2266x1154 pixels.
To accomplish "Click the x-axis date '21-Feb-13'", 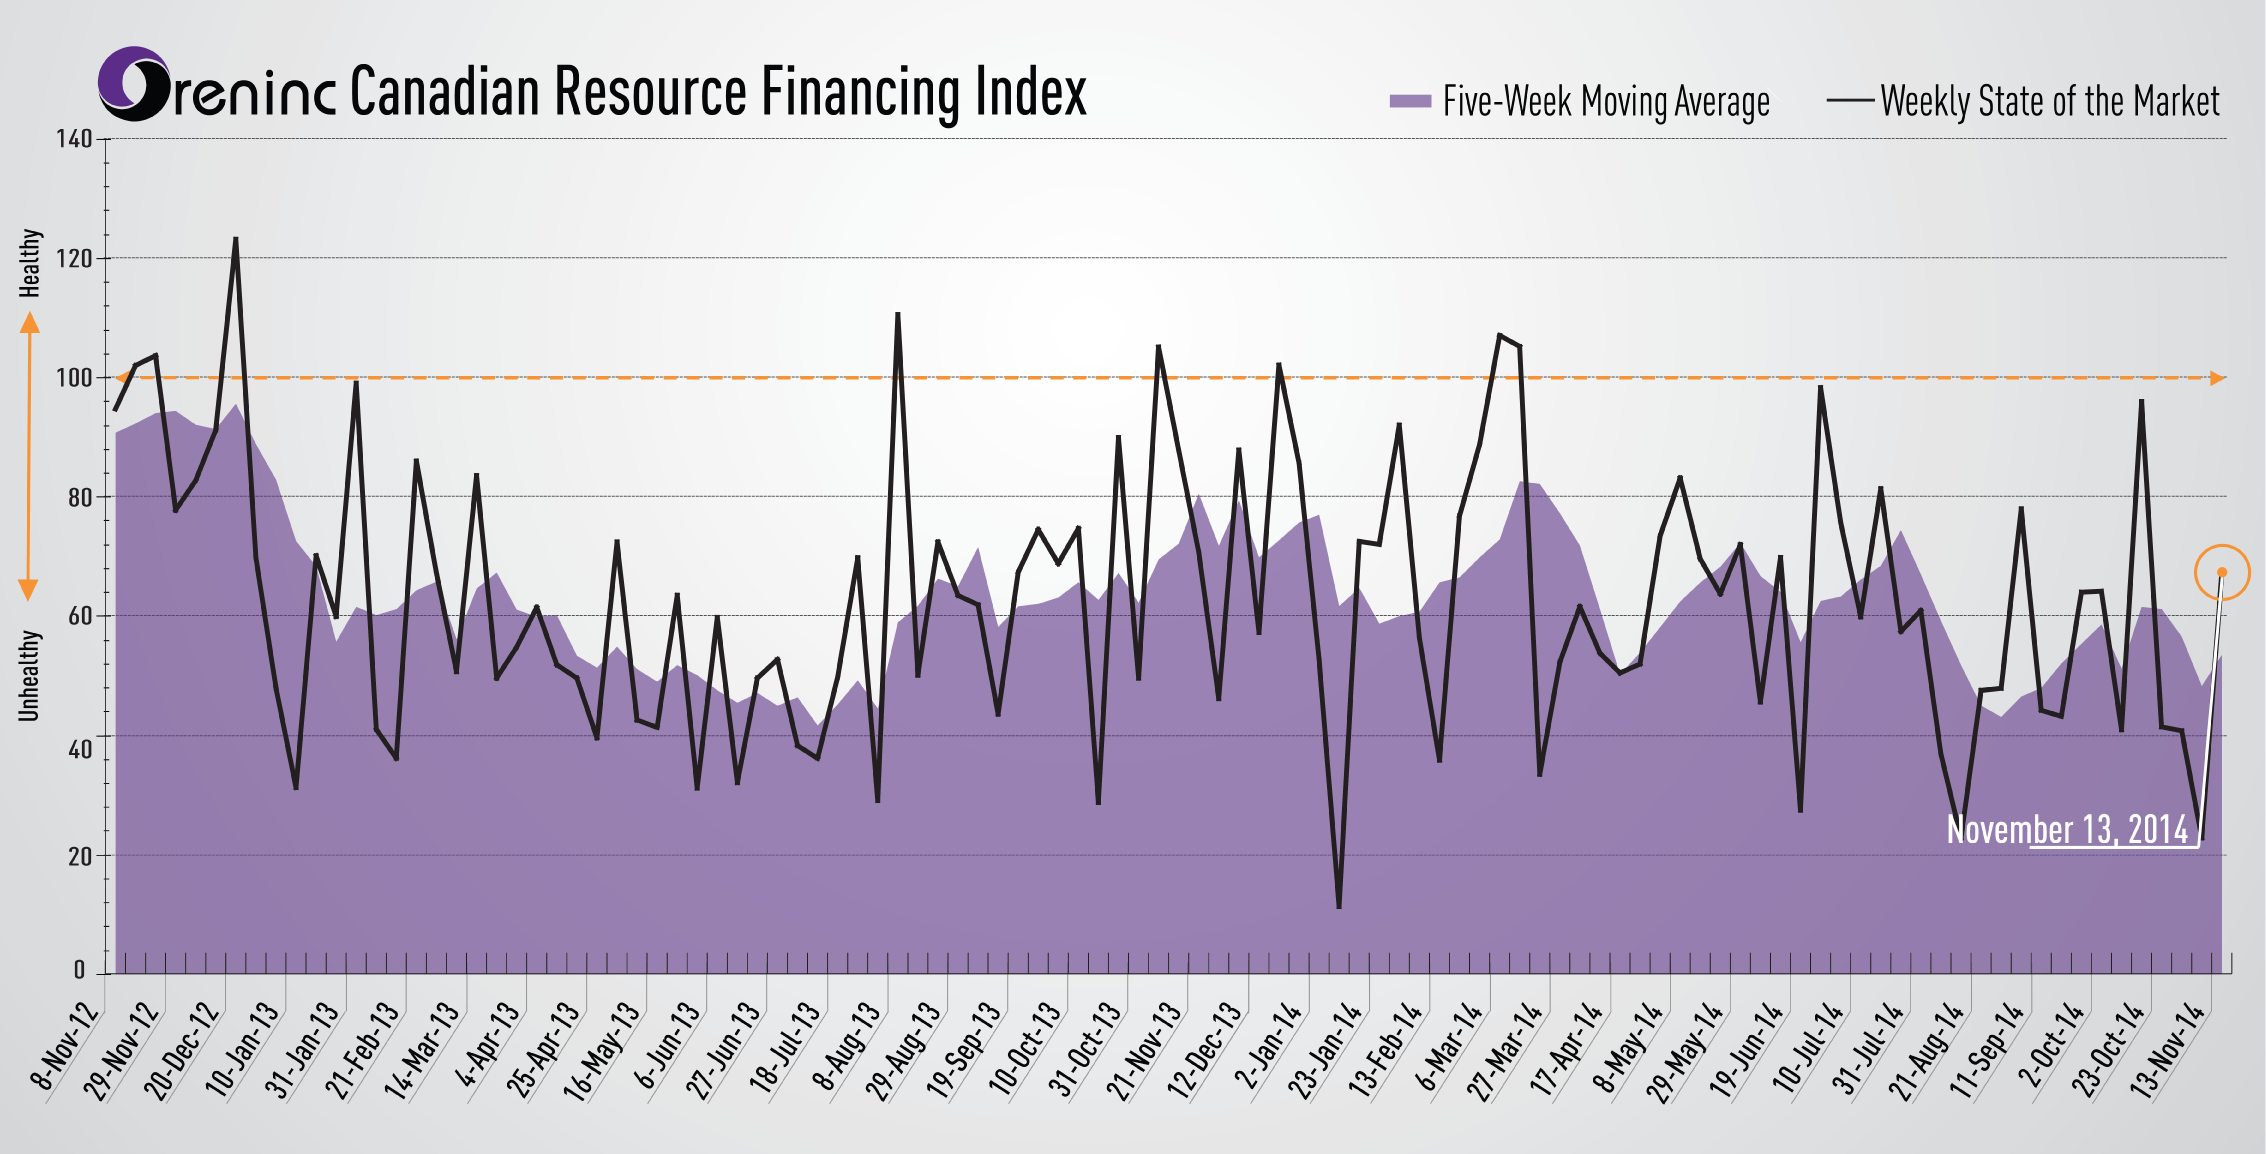I will [363, 1050].
